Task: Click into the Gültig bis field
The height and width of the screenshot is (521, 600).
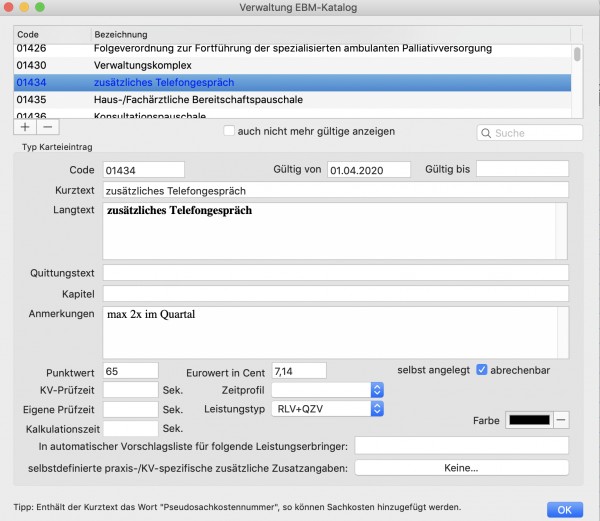Action: (x=522, y=169)
